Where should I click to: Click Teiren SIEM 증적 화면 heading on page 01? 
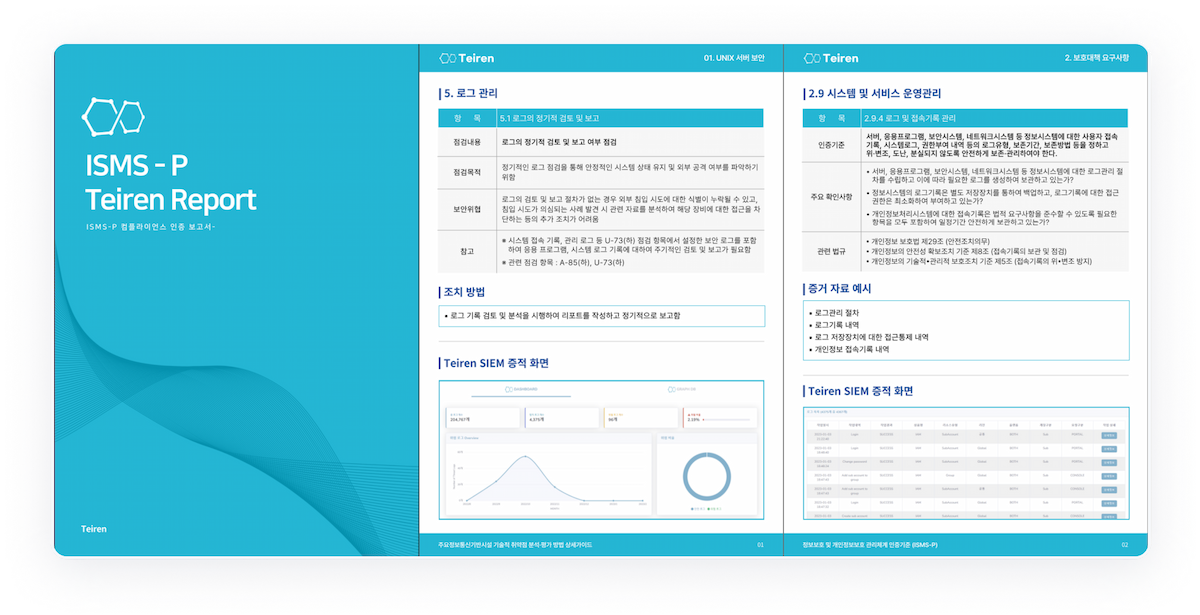click(x=496, y=363)
